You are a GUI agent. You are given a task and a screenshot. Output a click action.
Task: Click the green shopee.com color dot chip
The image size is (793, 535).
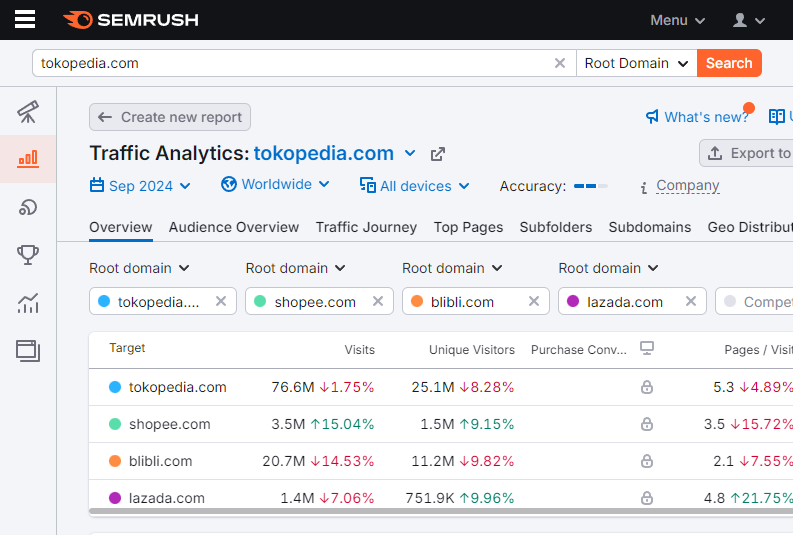260,301
